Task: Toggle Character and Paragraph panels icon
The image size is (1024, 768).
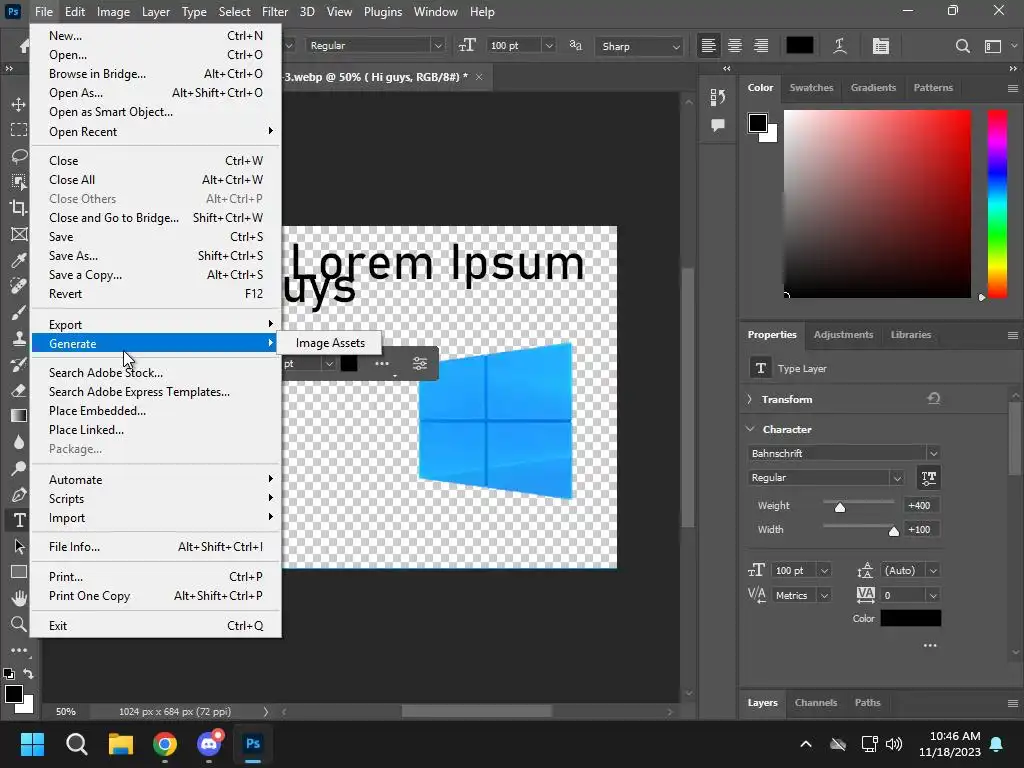Action: point(880,46)
